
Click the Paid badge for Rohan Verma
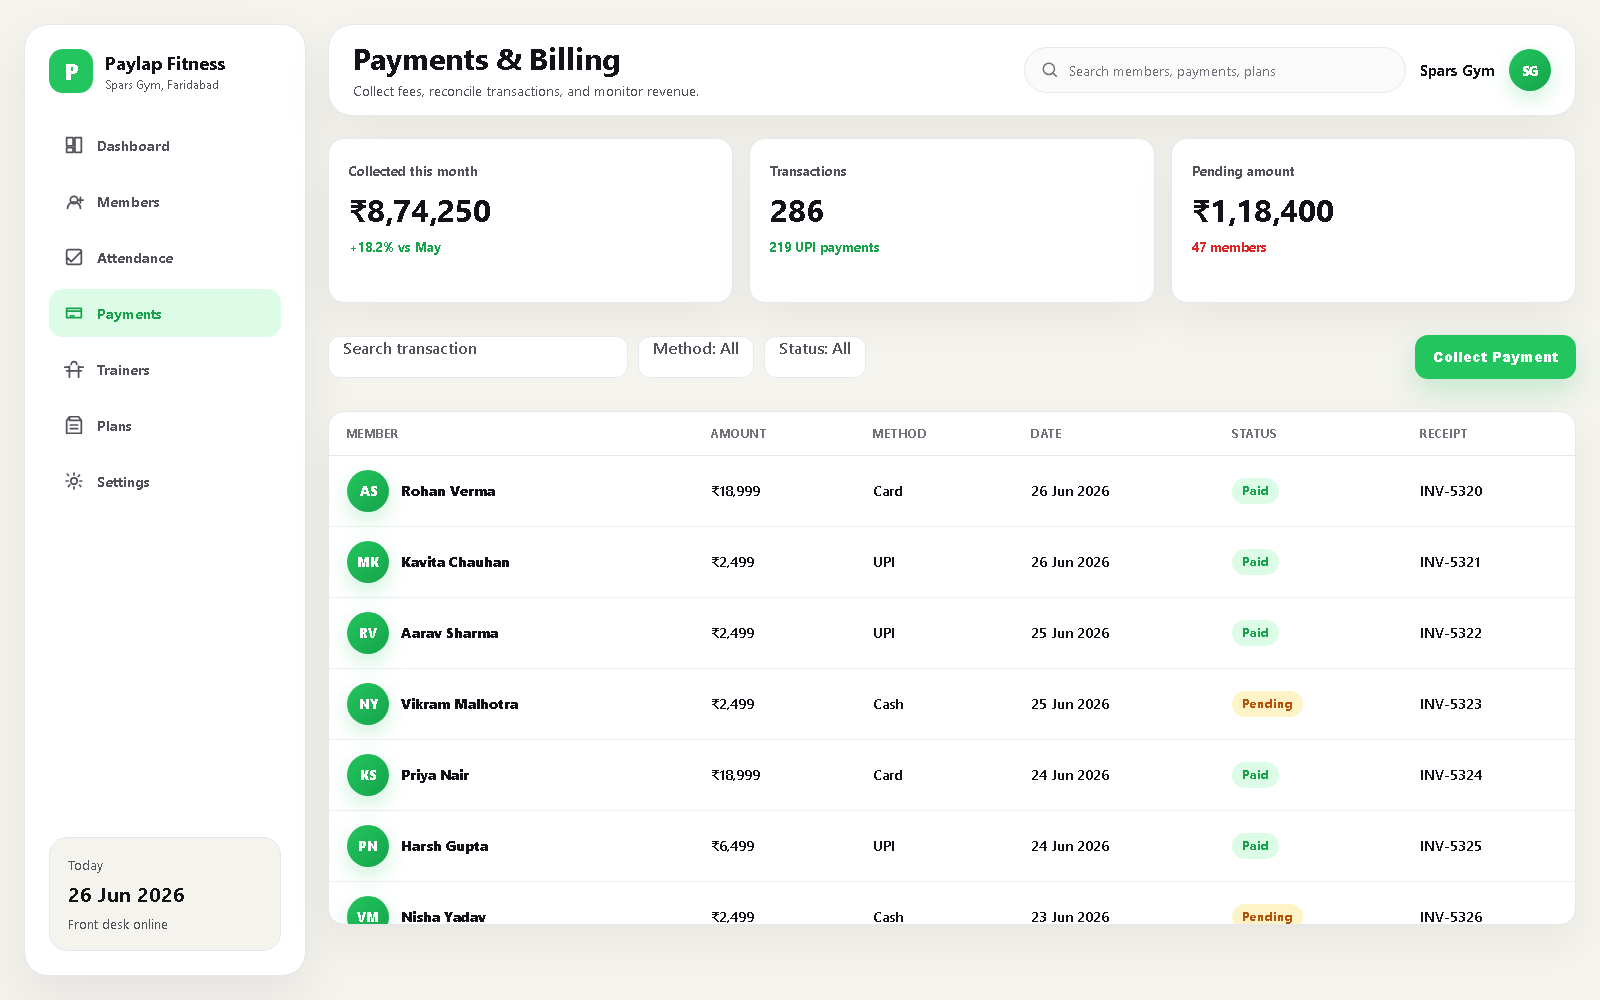[x=1255, y=491]
